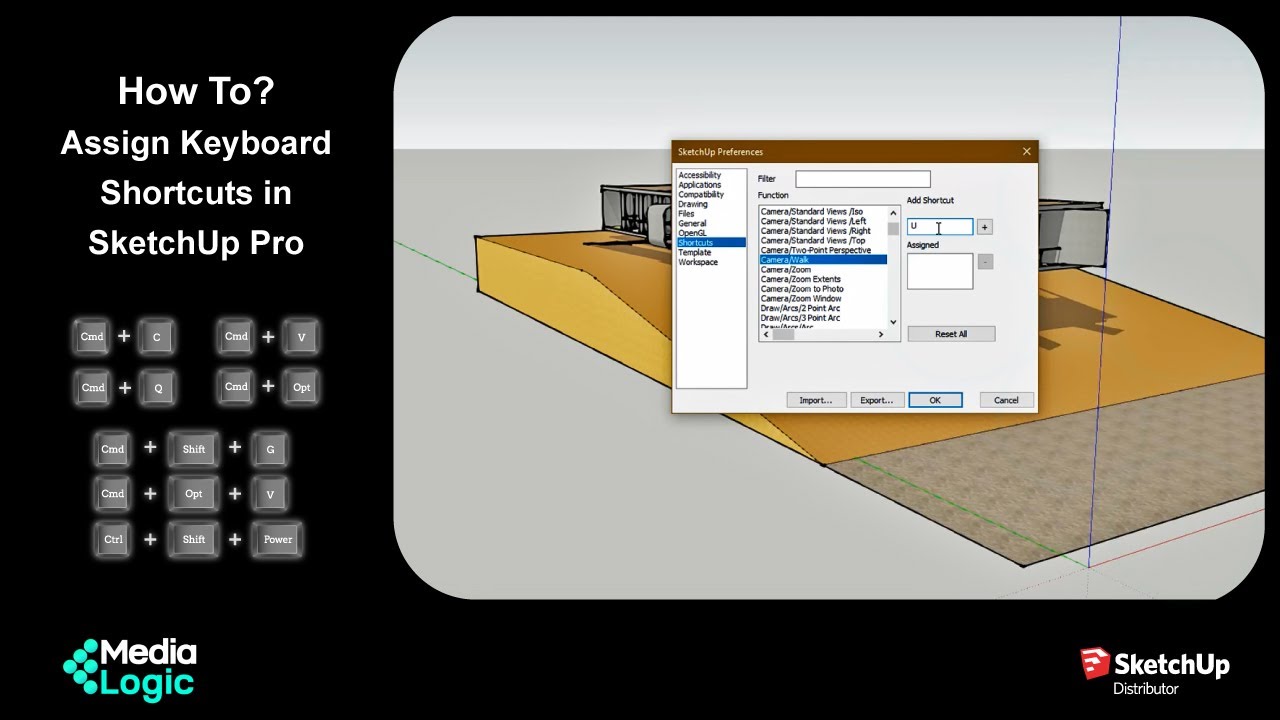1280x720 pixels.
Task: Select Camera/Zoom to Photo function
Action: point(802,289)
